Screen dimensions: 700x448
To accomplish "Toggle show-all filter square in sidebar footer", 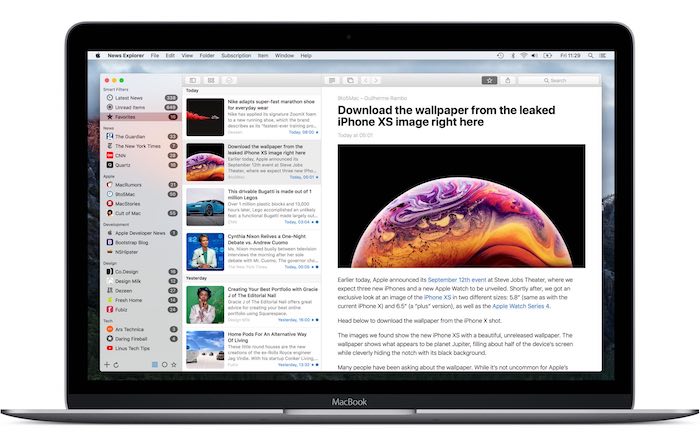I will coord(154,365).
